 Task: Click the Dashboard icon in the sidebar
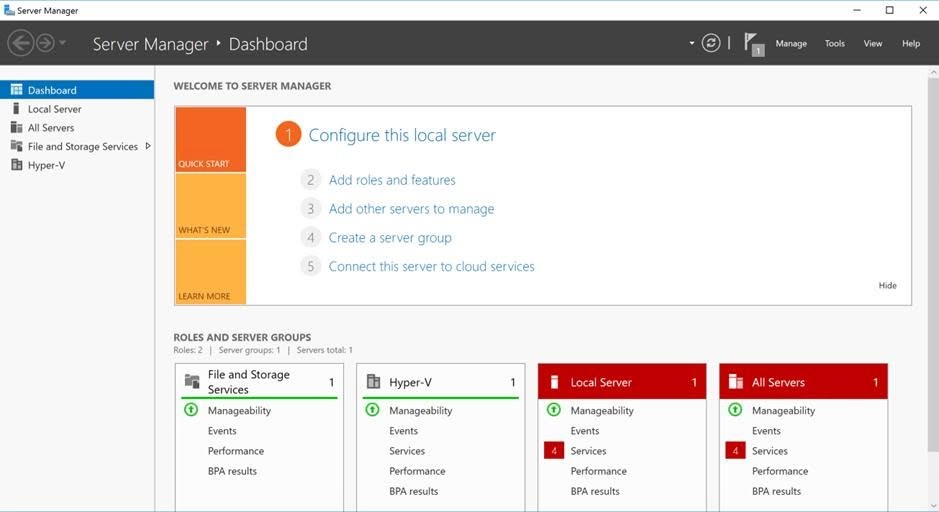pos(17,90)
